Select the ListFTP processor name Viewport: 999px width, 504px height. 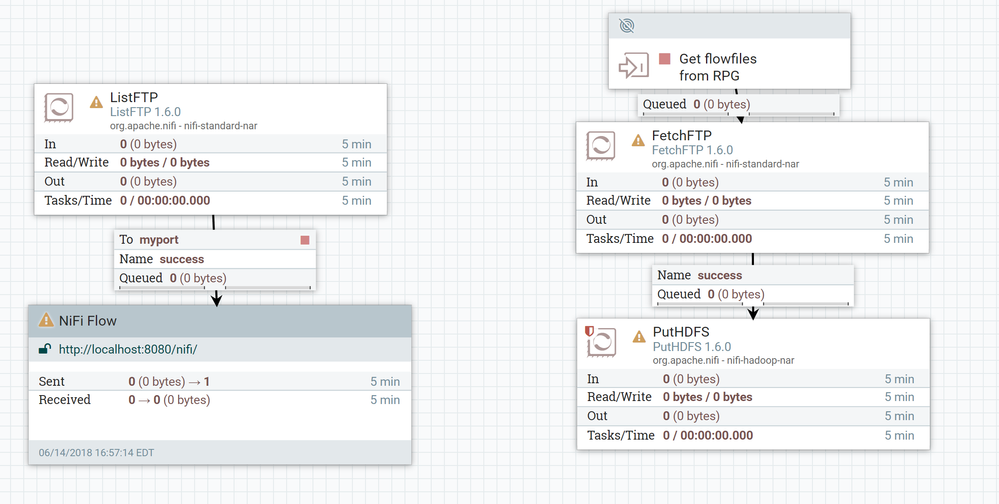pyautogui.click(x=134, y=97)
